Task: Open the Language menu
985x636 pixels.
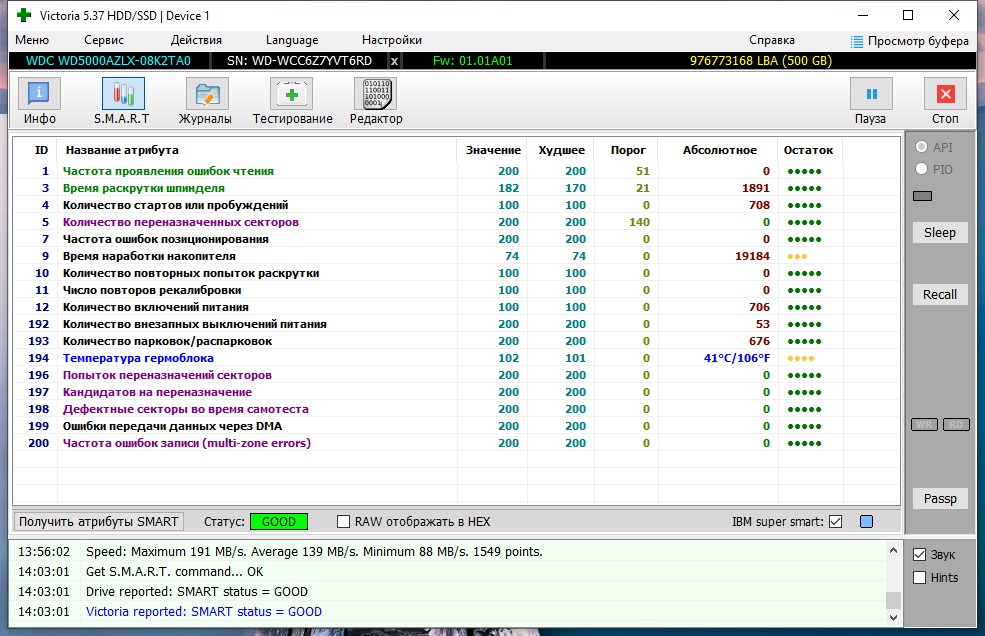Action: pos(292,40)
